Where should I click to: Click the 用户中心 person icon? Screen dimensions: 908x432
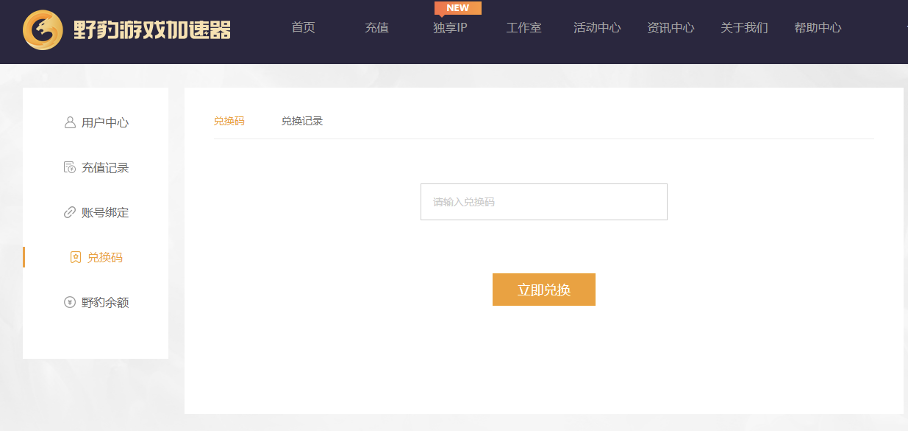70,122
